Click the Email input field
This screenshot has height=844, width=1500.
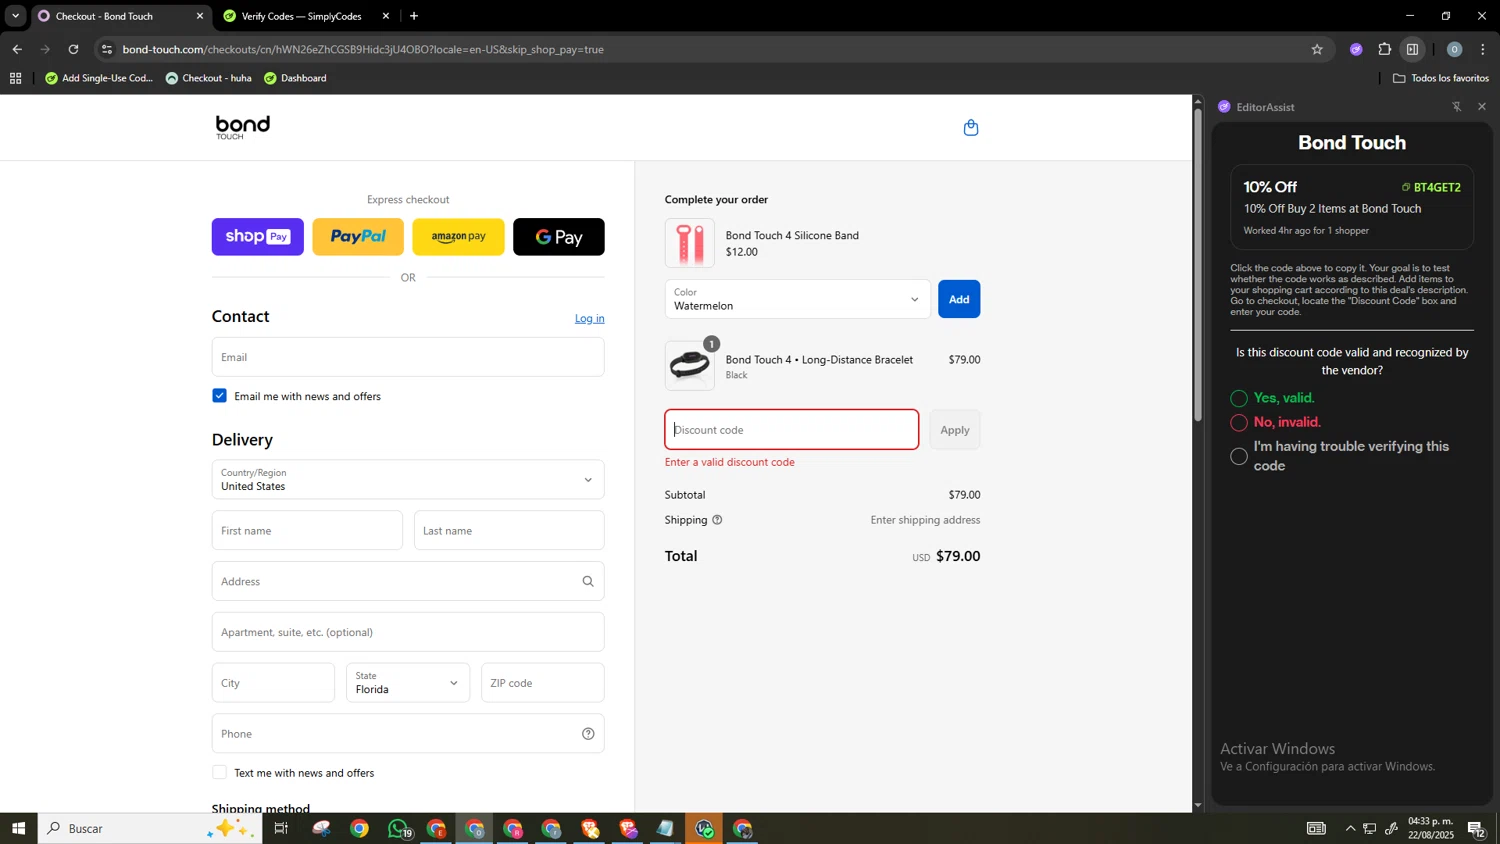click(408, 357)
